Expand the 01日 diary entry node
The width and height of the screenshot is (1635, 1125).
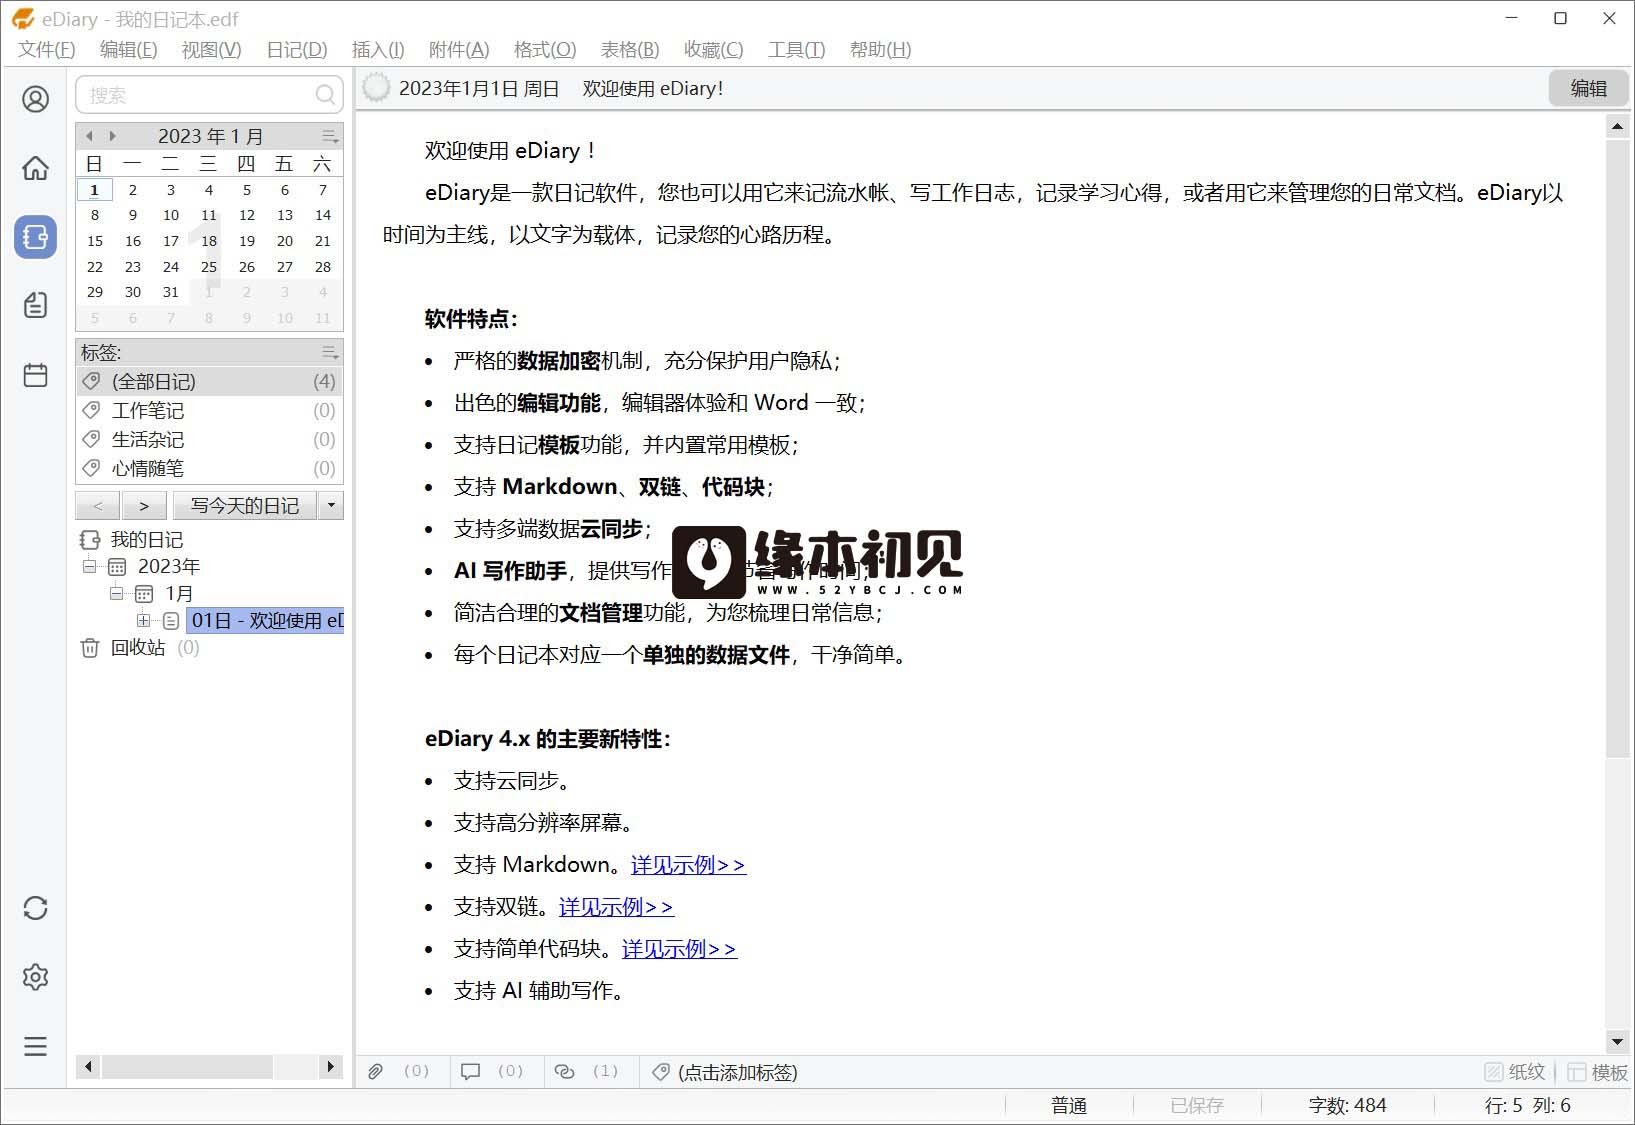(143, 620)
